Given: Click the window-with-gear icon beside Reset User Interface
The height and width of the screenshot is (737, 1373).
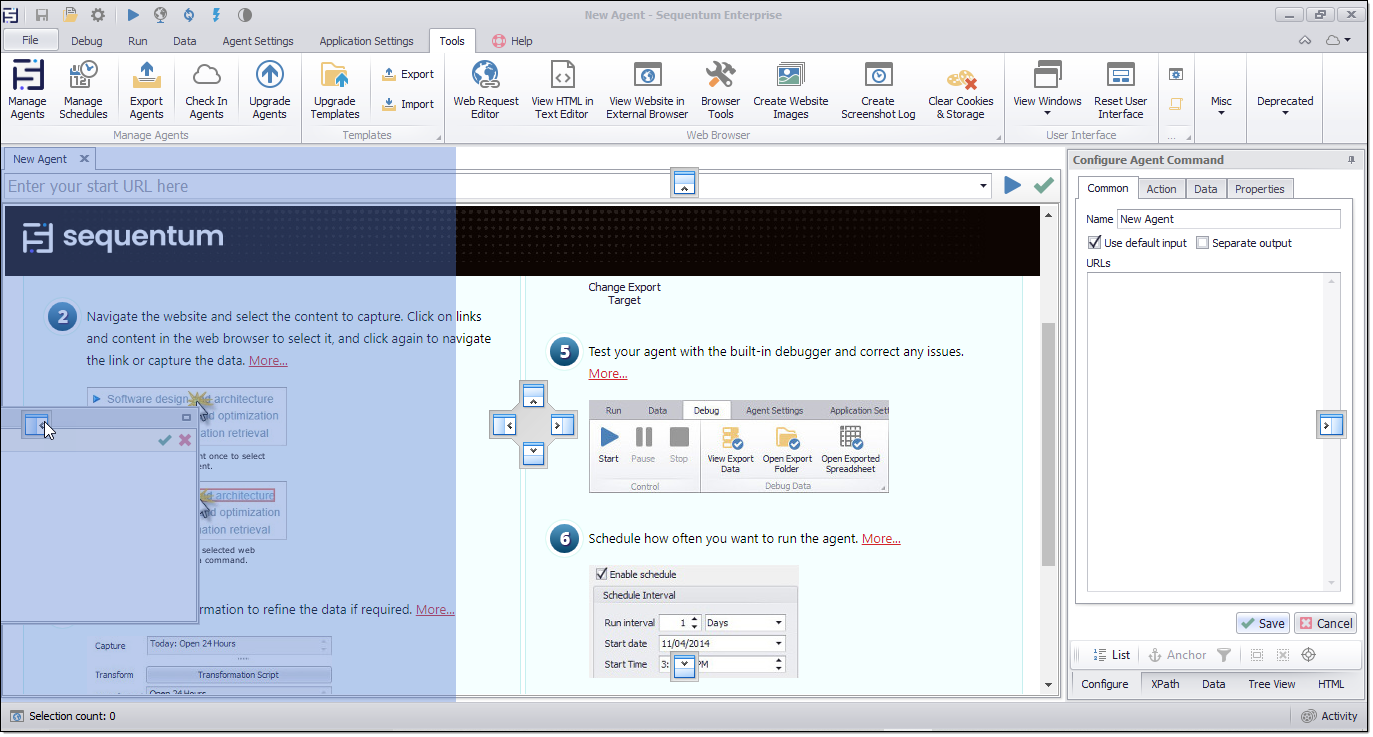Looking at the screenshot, I should 1176,74.
